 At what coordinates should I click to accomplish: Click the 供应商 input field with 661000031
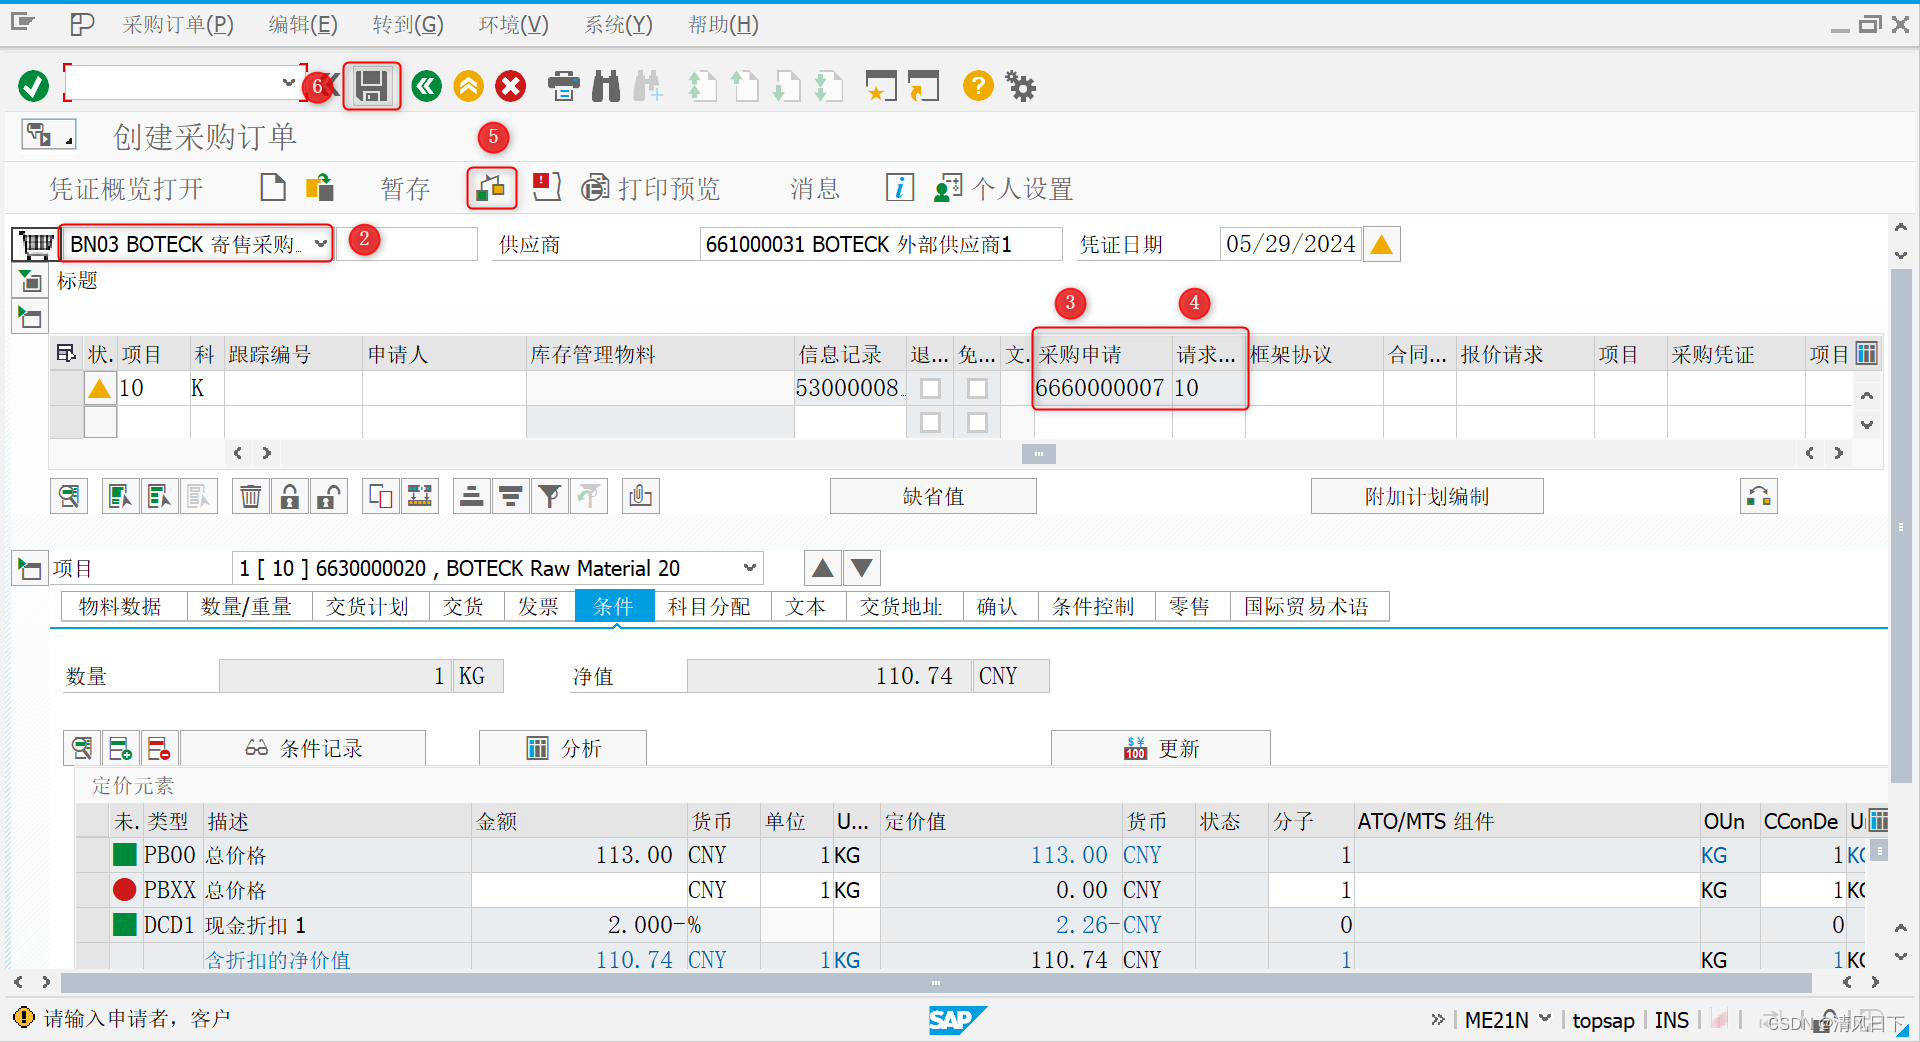(x=880, y=244)
